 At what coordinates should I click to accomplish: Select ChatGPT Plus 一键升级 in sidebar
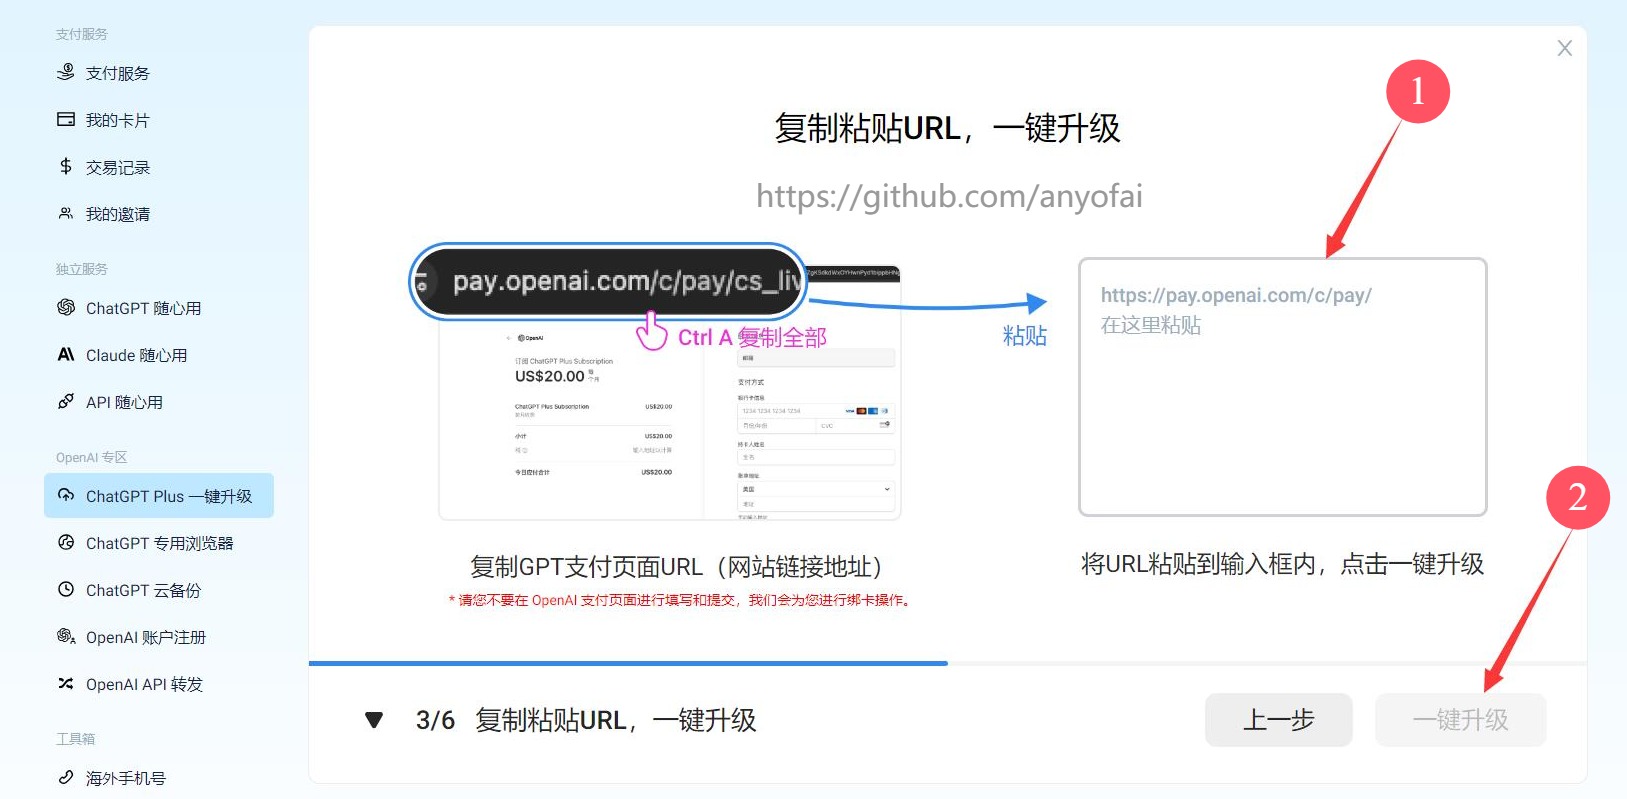(159, 496)
